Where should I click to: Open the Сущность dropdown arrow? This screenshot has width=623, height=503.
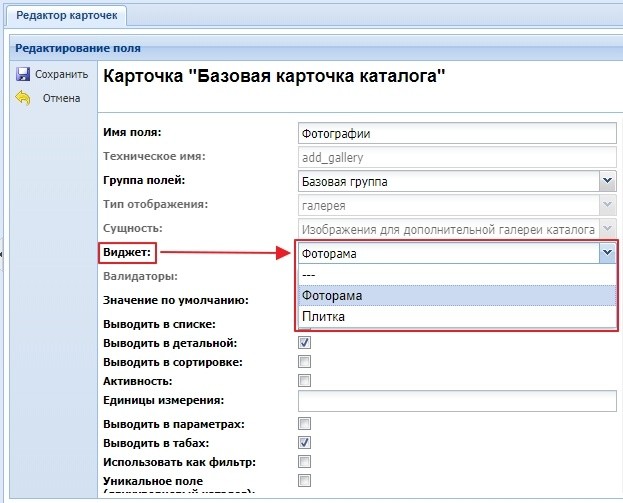pyautogui.click(x=607, y=230)
